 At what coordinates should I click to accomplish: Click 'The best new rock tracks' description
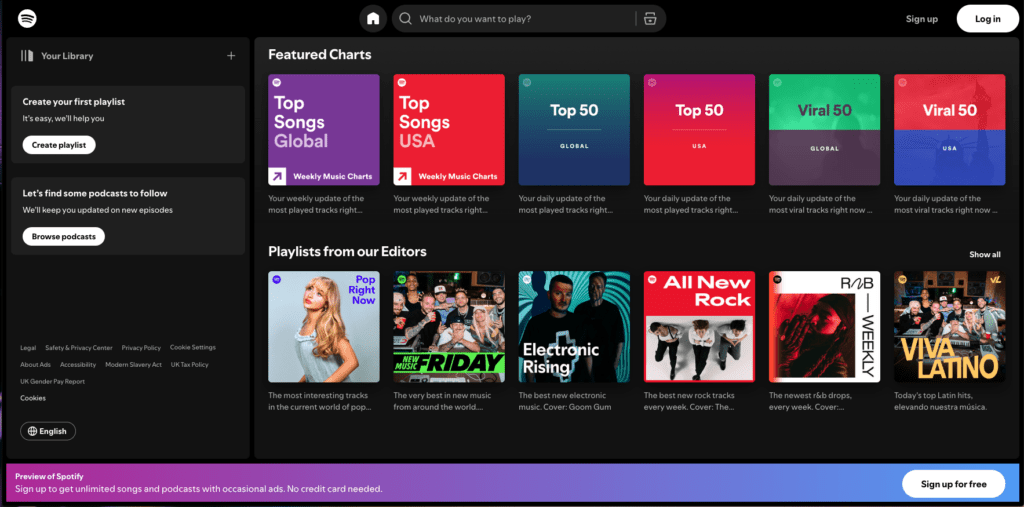(690, 401)
